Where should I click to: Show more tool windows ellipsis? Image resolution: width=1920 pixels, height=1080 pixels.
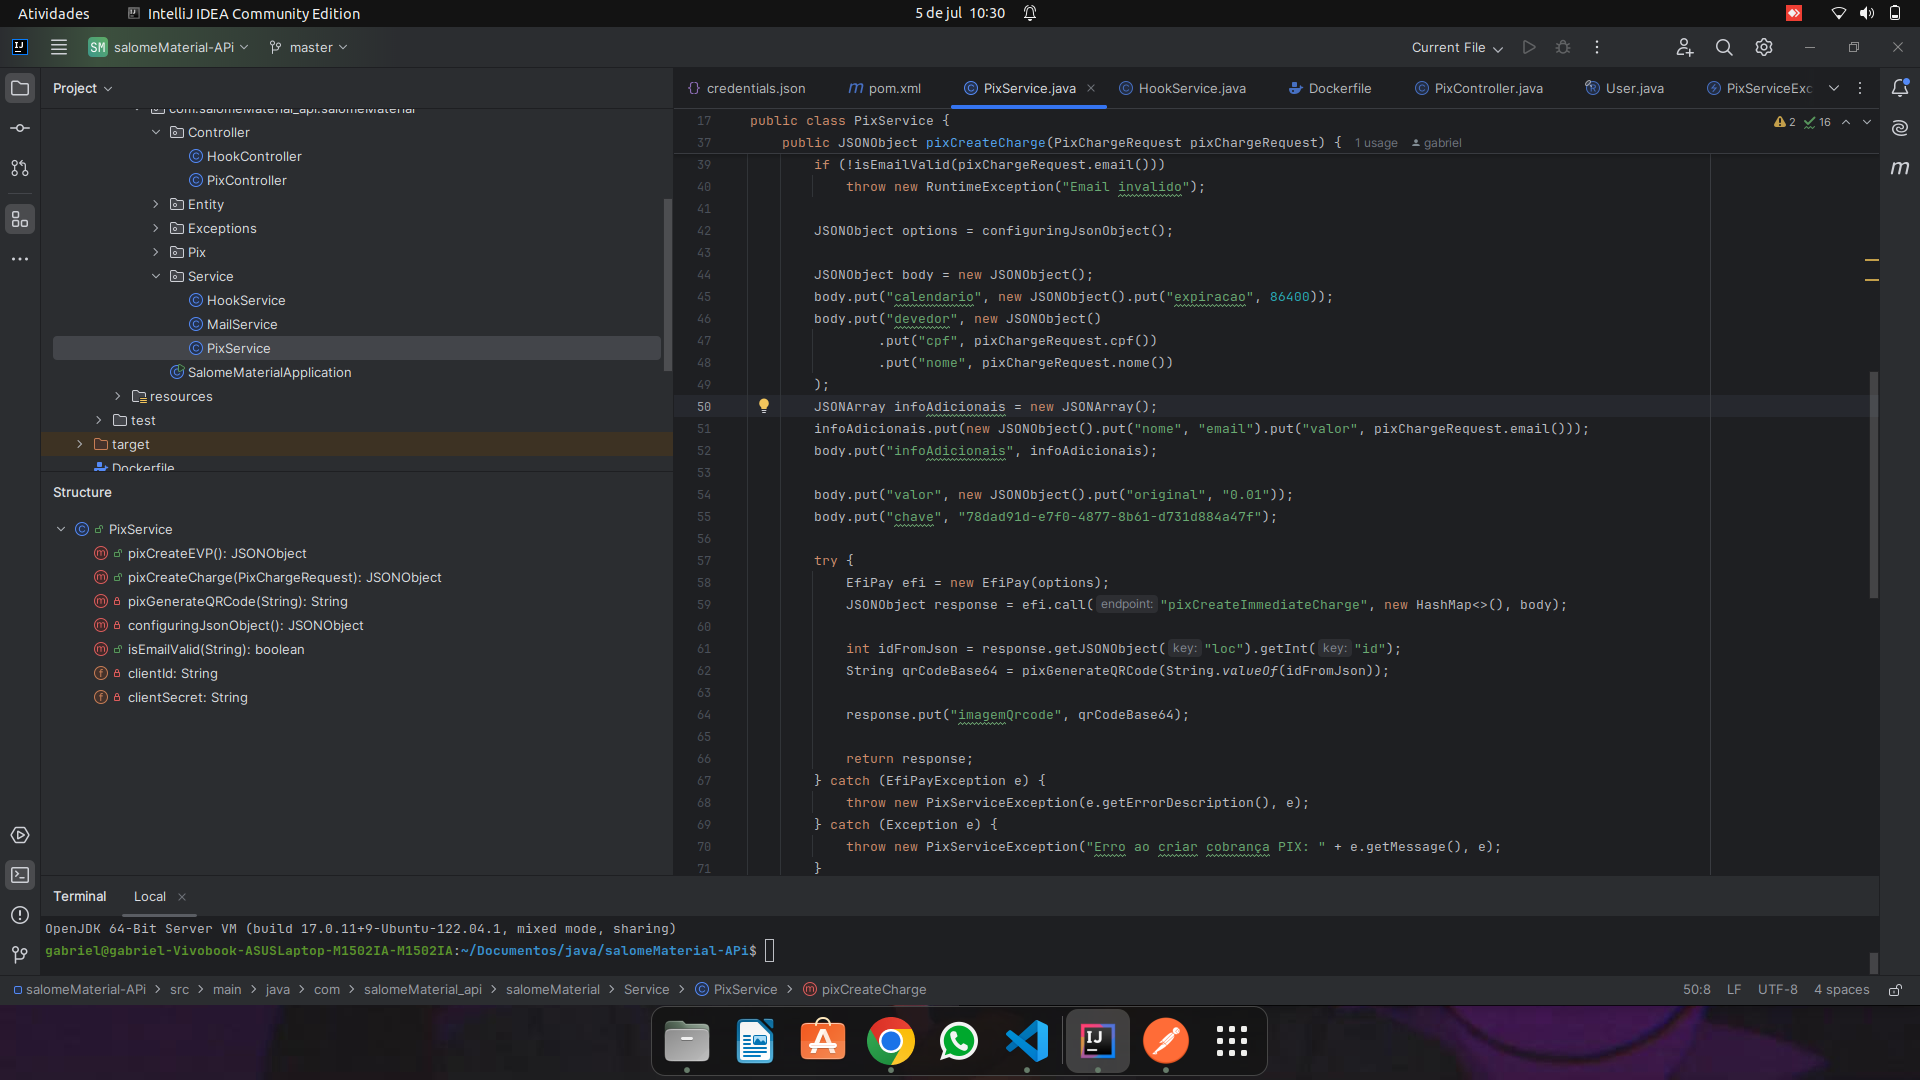pos(20,259)
